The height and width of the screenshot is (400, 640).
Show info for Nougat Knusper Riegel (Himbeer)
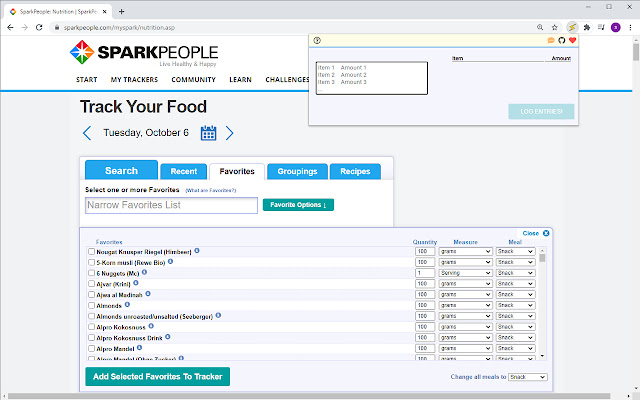coord(197,251)
